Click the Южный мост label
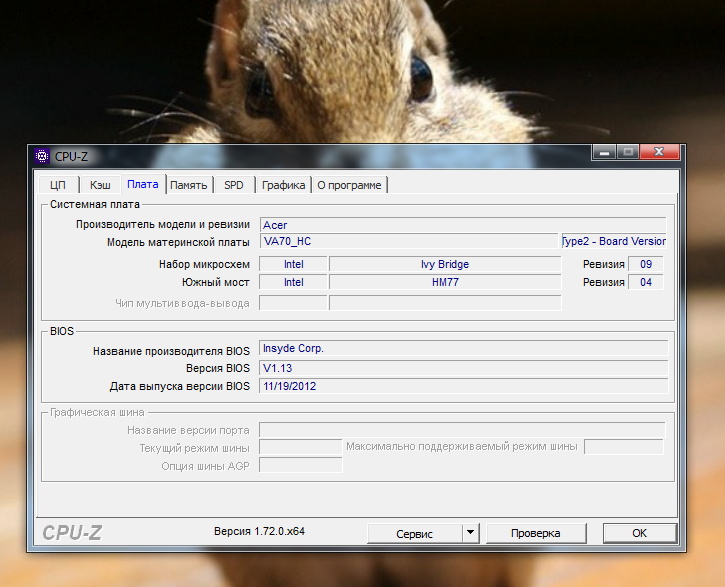The height and width of the screenshot is (587, 725). (215, 282)
